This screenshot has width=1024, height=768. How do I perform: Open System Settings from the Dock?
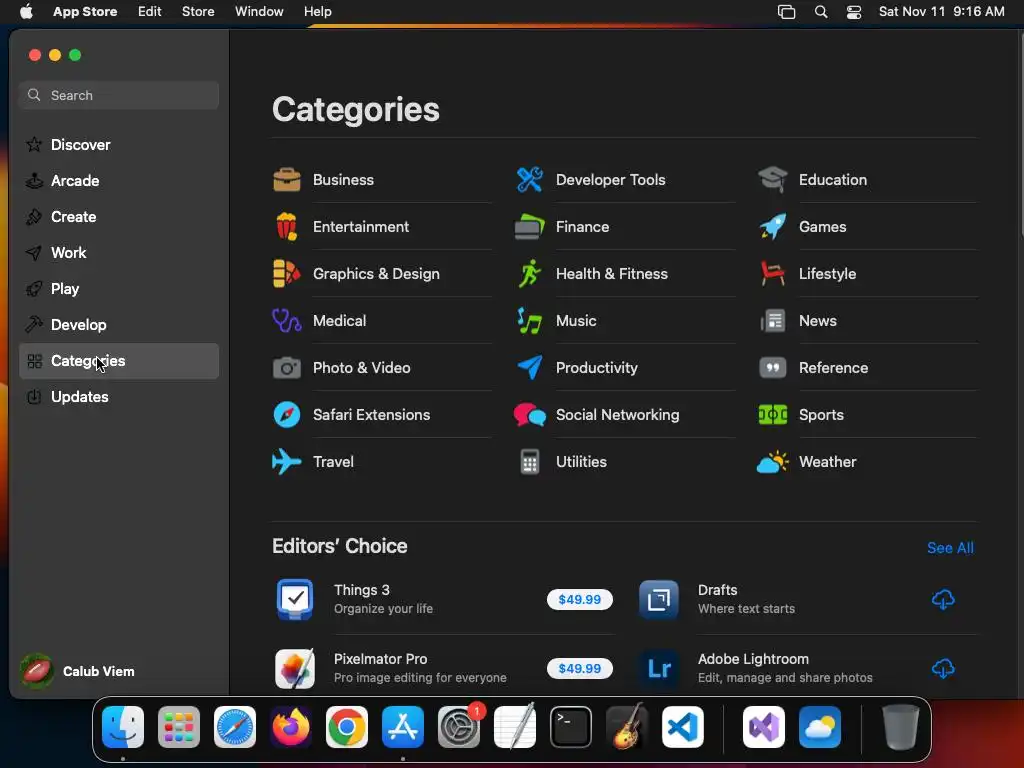pyautogui.click(x=458, y=727)
